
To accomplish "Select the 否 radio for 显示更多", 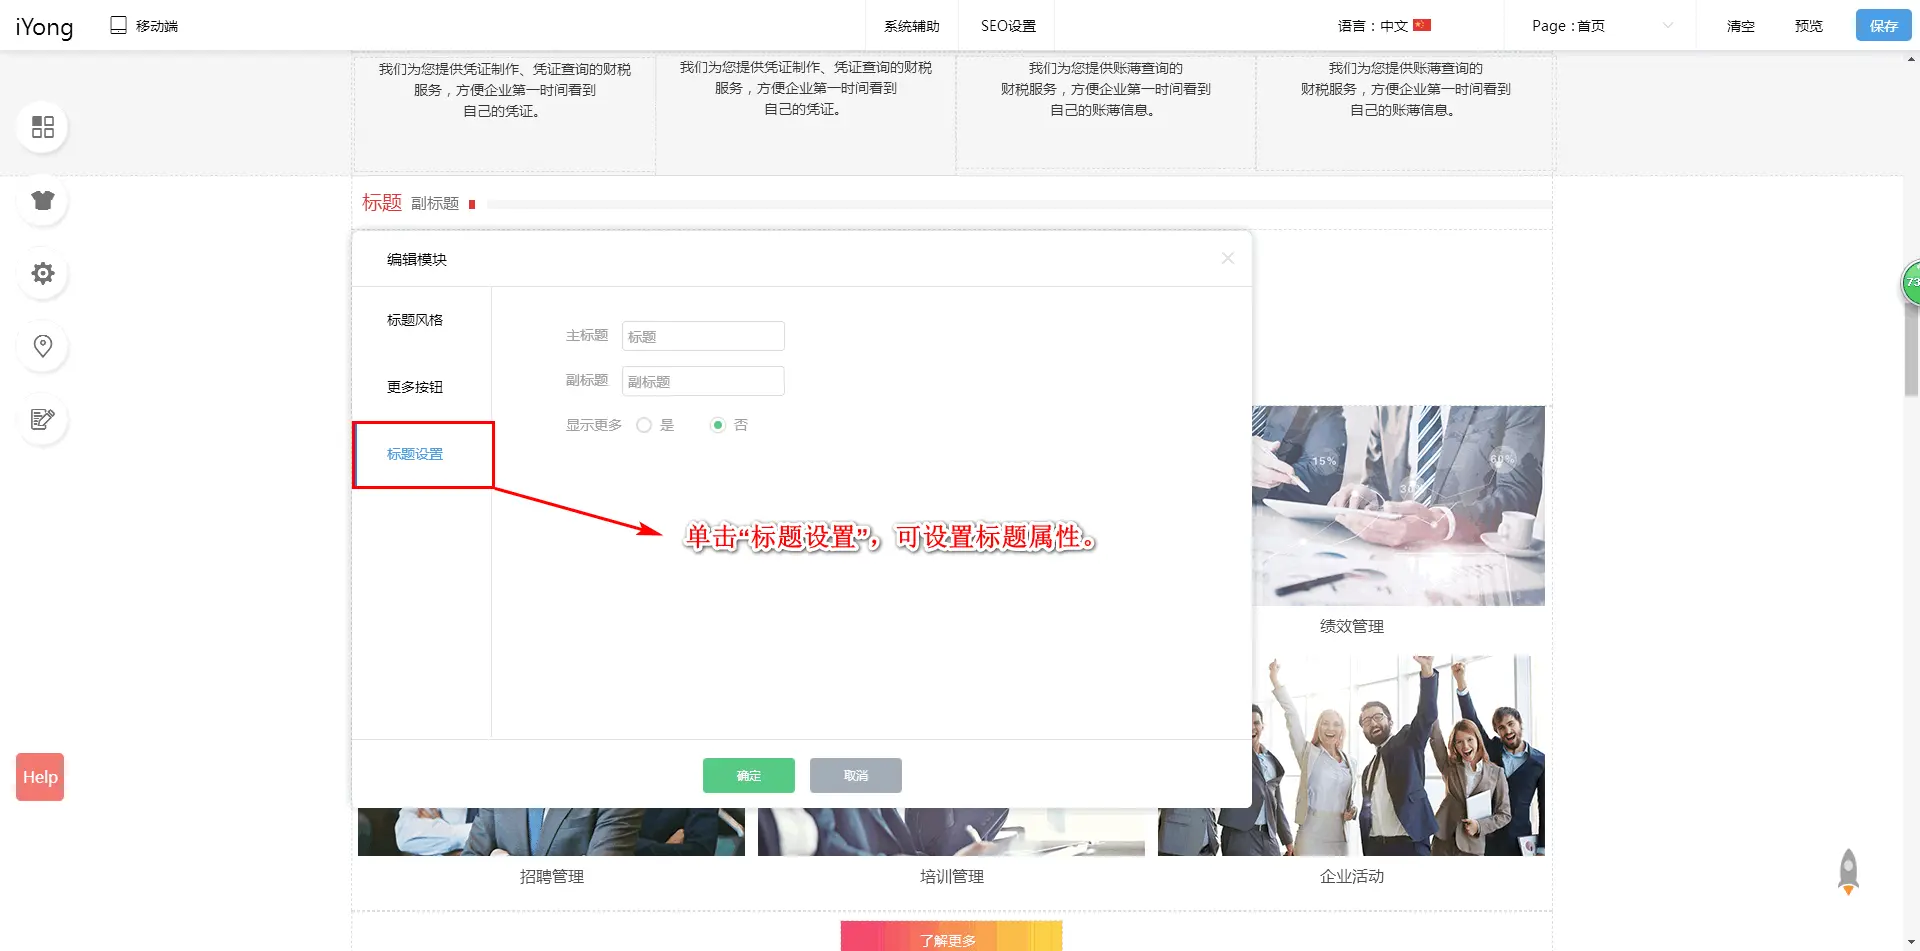I will (717, 425).
